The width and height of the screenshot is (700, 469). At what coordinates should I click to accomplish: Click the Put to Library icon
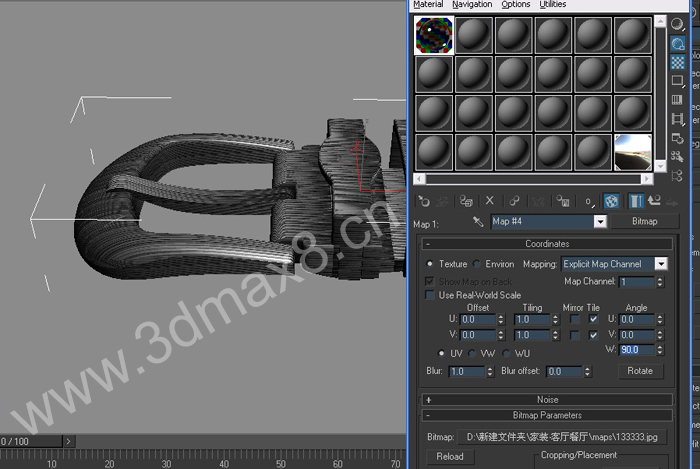click(x=562, y=202)
